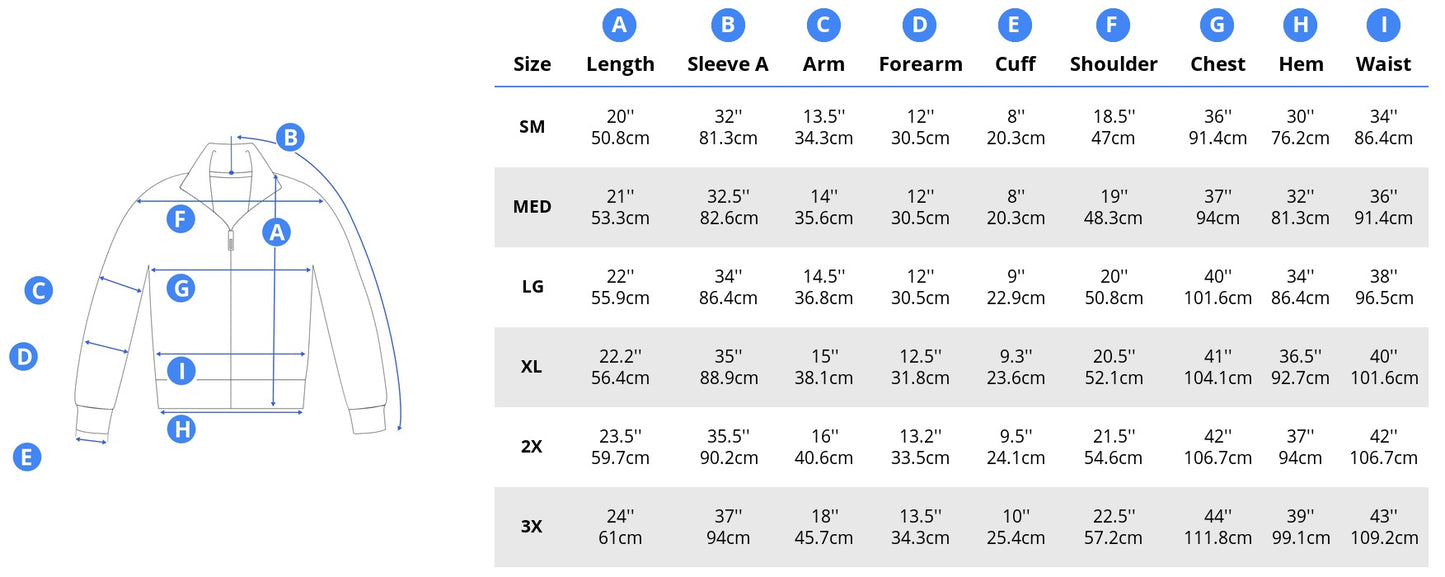Viewport: 1445px width, 577px height.
Task: Click the F shoulder marker on jacket diagram
Action: click(180, 218)
